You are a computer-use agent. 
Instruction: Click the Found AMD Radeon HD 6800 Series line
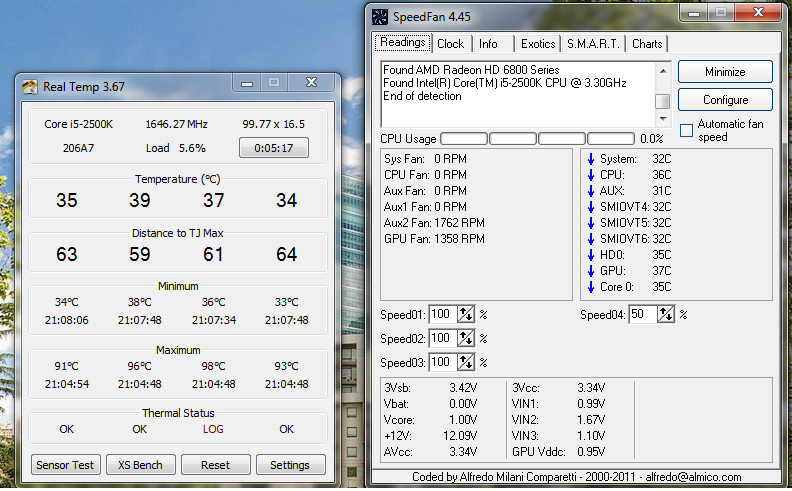click(x=471, y=70)
